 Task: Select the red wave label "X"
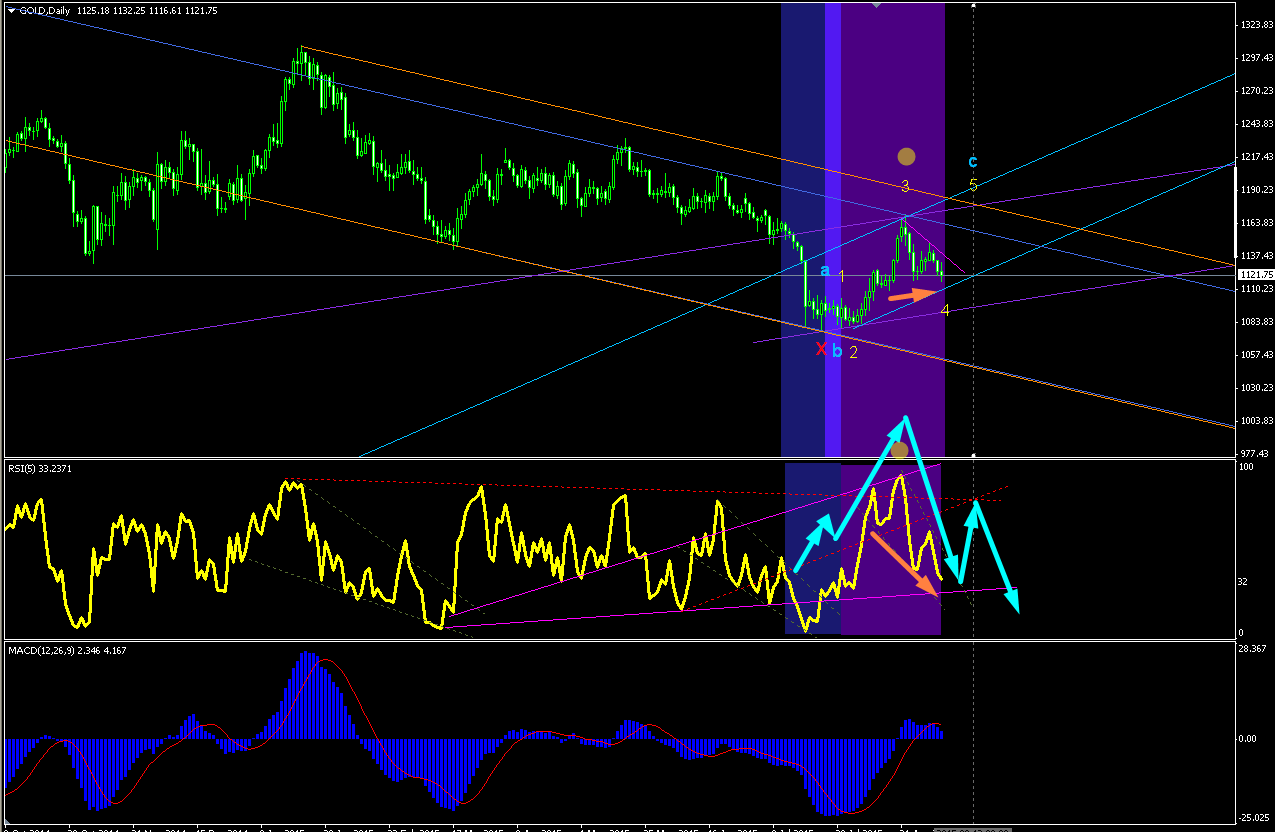(x=821, y=349)
